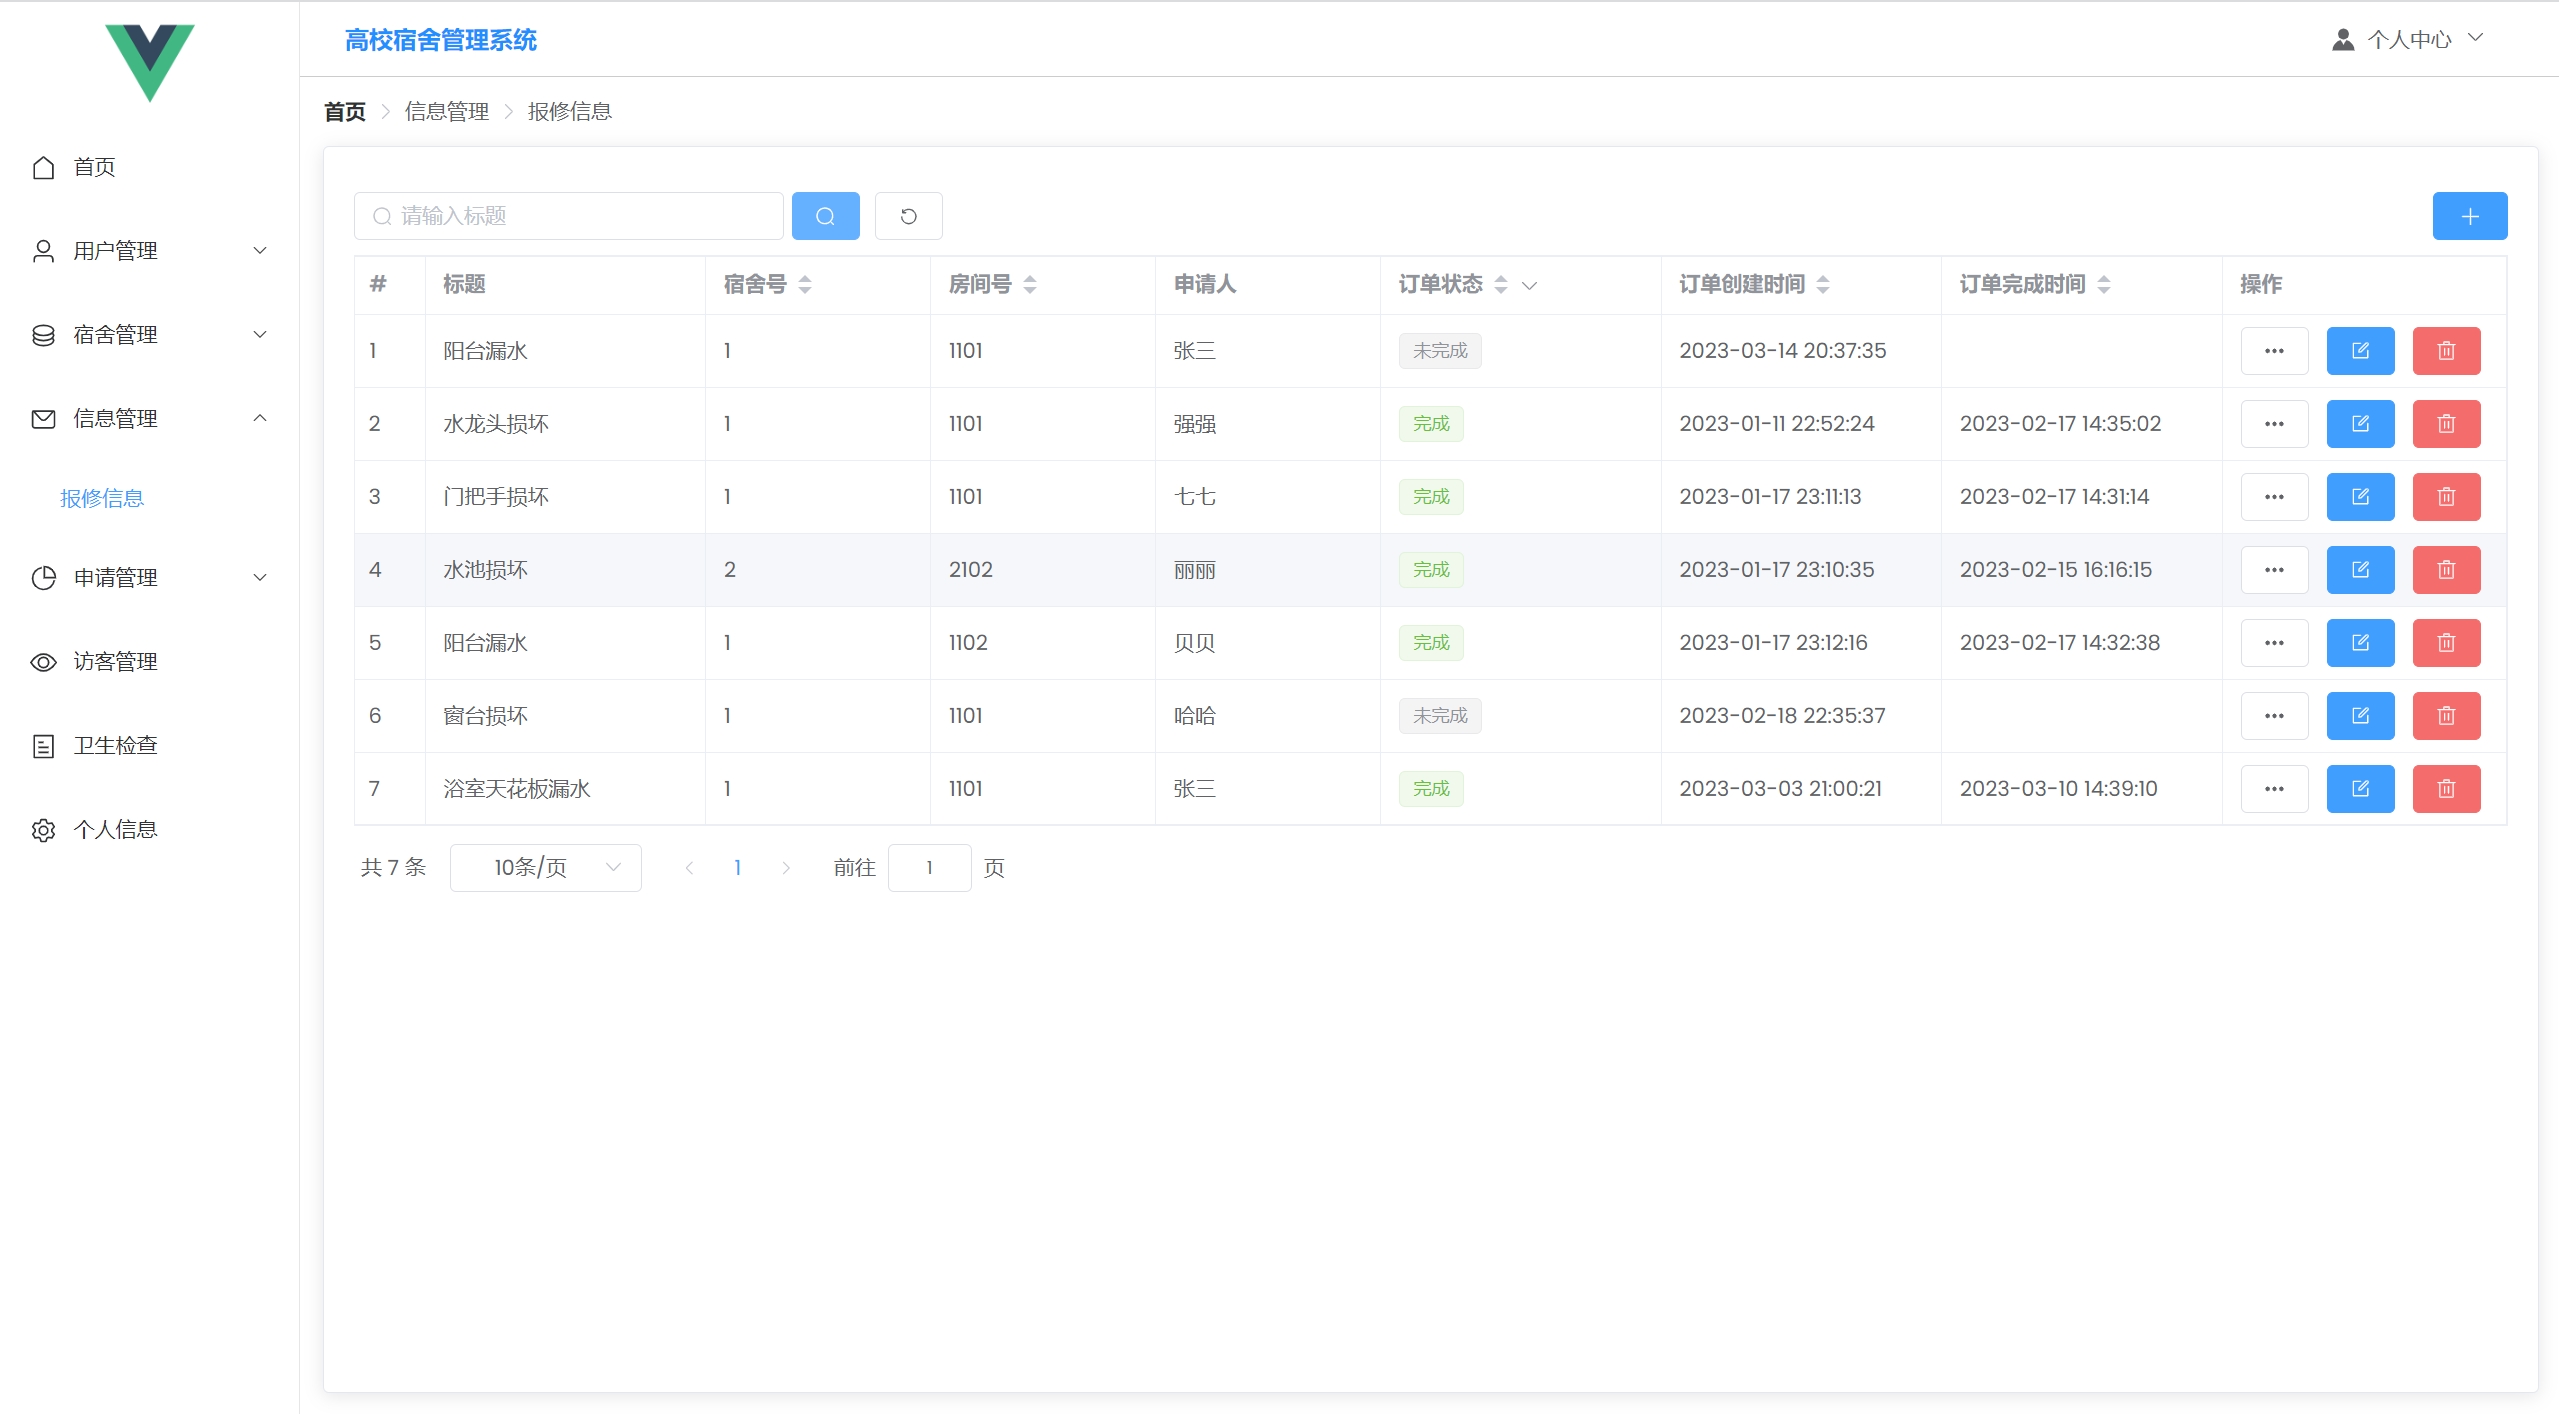Select 报修信息 submenu item
Image resolution: width=2559 pixels, height=1414 pixels.
(x=102, y=498)
